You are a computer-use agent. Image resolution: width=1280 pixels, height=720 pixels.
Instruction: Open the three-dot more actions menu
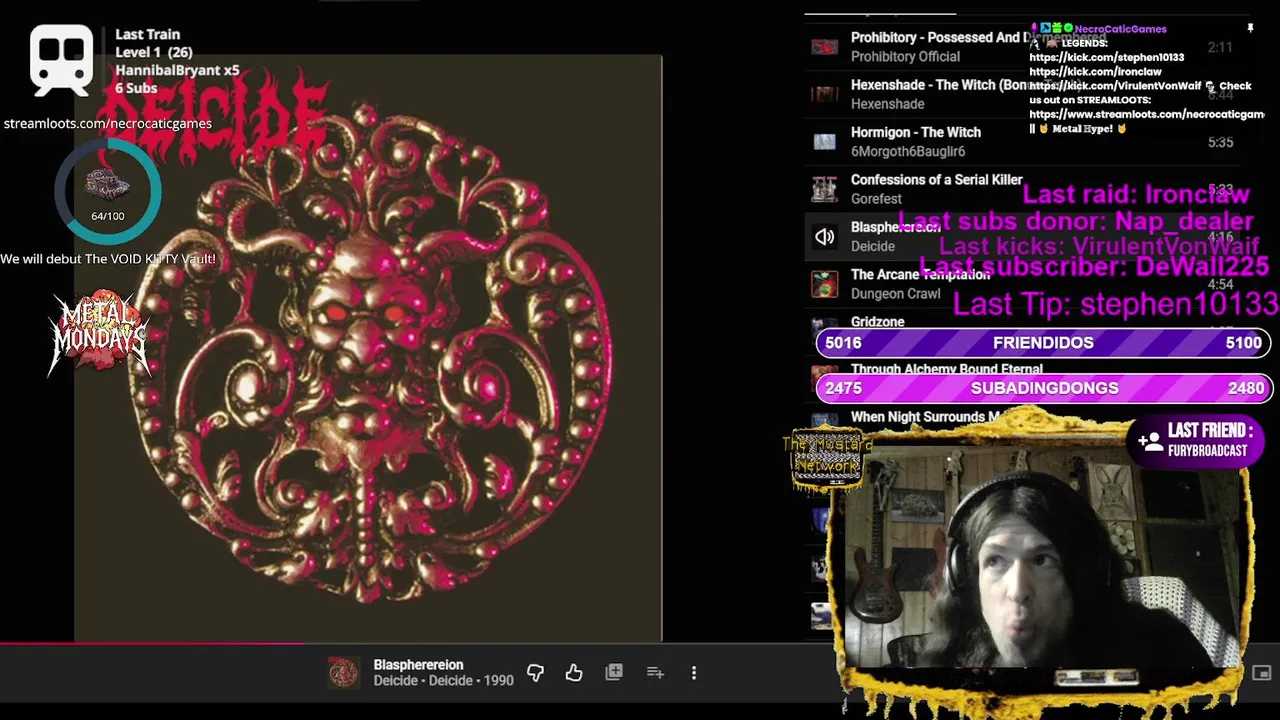point(694,673)
